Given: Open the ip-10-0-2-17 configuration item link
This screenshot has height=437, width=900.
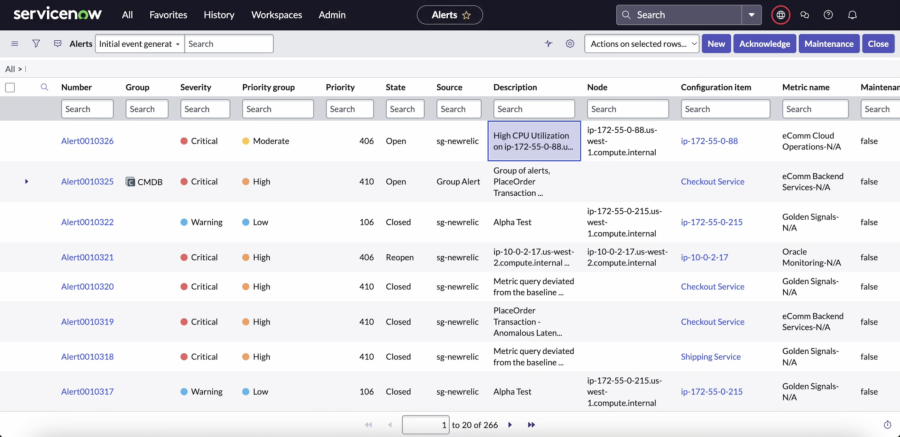Looking at the screenshot, I should [x=704, y=257].
